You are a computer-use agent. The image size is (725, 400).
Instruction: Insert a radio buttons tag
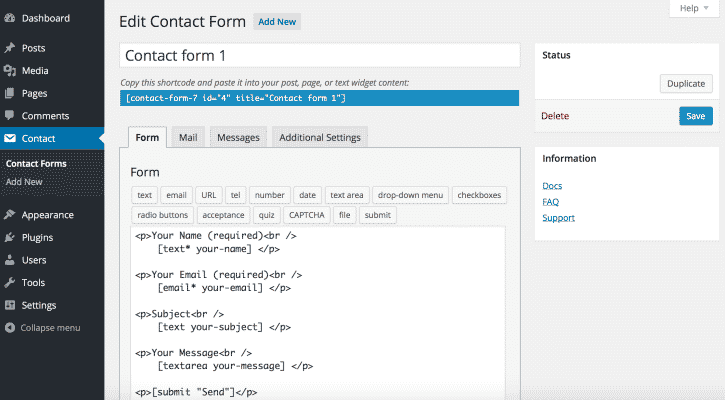pos(162,215)
